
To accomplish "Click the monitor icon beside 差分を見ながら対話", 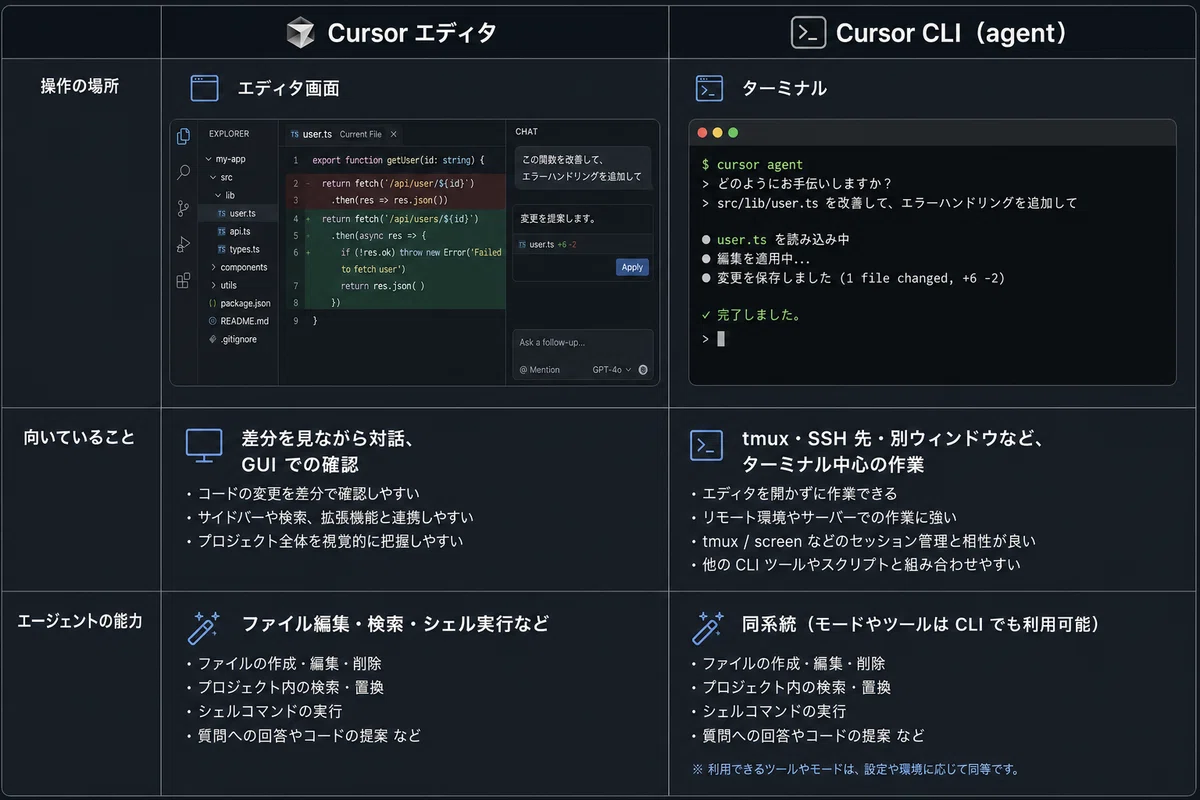I will [204, 446].
